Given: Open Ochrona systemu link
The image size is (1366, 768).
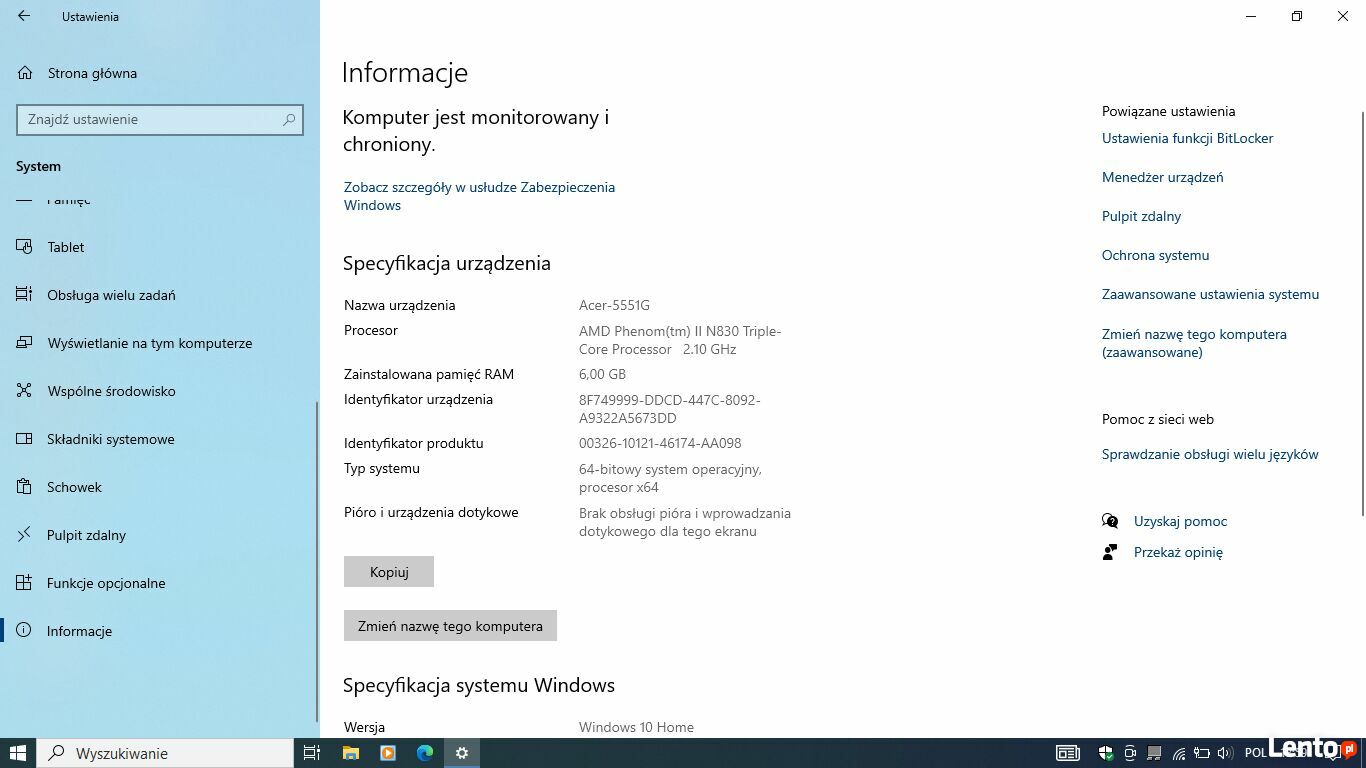Looking at the screenshot, I should click(1155, 255).
